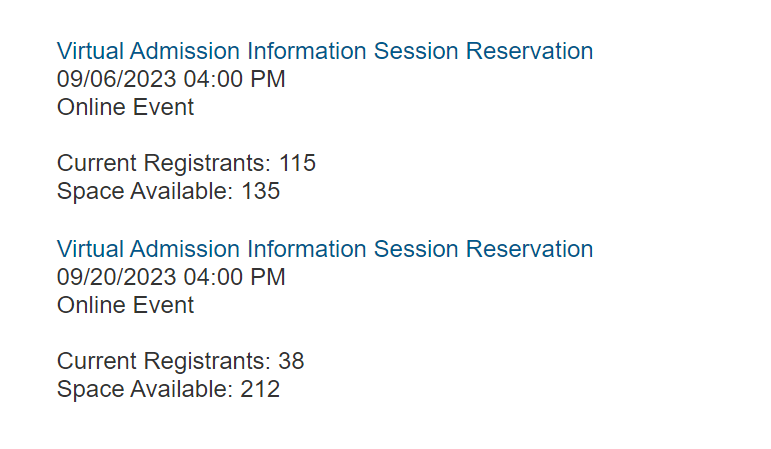Click the Space Available label showing 135
This screenshot has height=449, width=771.
pyautogui.click(x=145, y=191)
